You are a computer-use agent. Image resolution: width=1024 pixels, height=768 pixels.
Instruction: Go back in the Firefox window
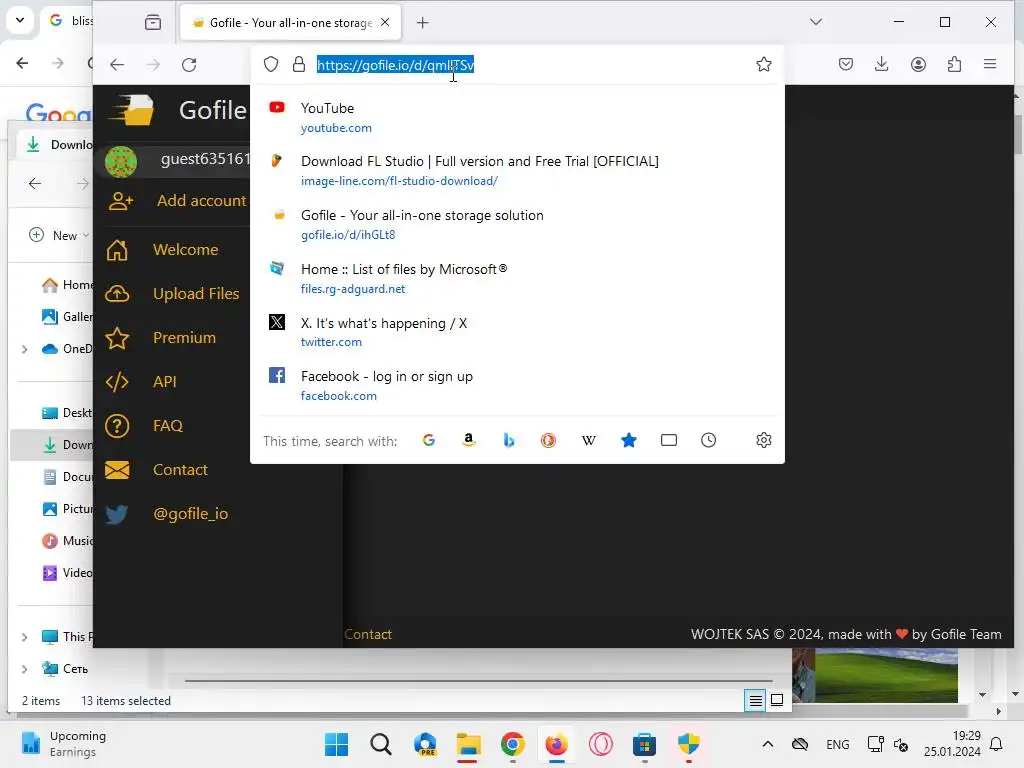(x=117, y=64)
